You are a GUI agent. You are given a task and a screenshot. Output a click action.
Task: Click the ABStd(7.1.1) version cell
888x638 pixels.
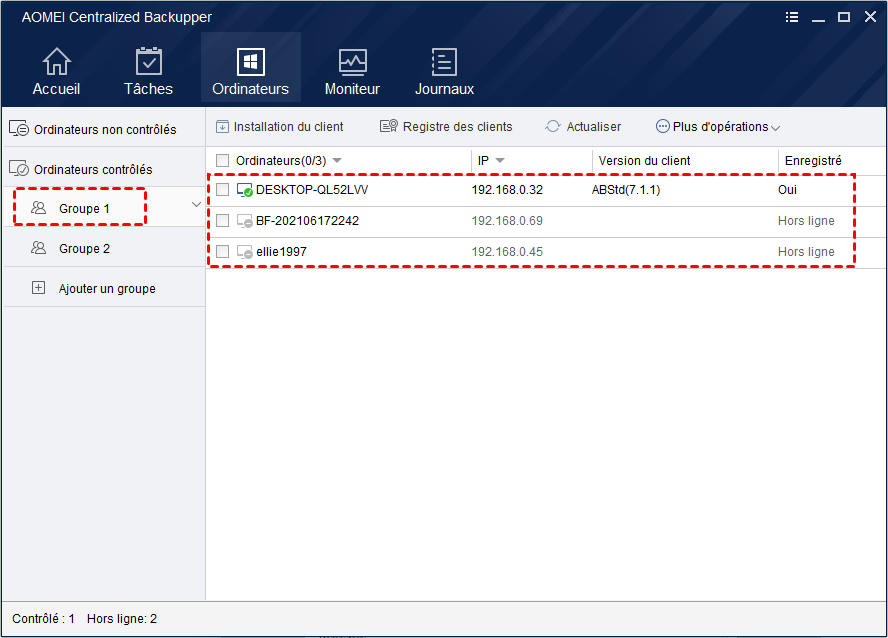point(626,190)
